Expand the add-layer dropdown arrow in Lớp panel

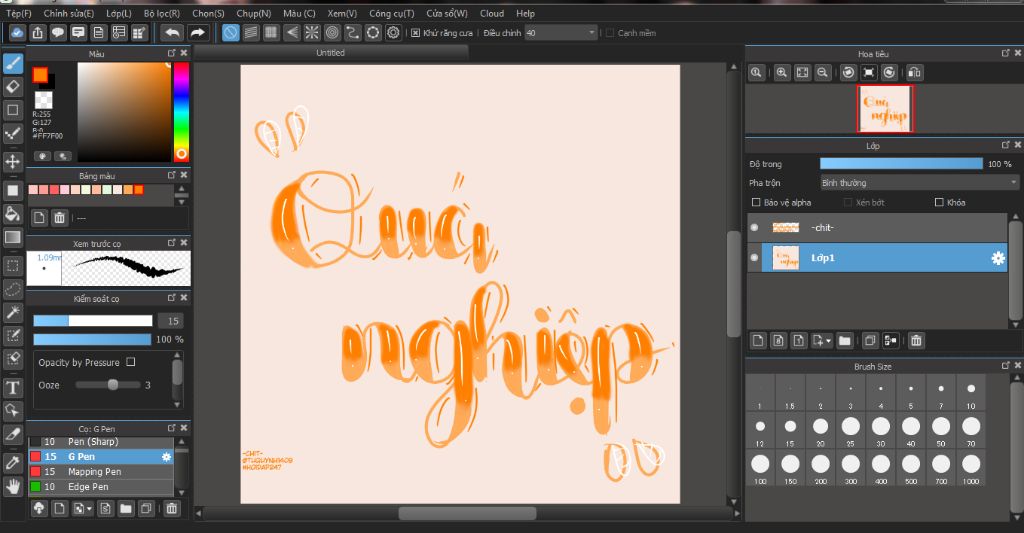[828, 341]
